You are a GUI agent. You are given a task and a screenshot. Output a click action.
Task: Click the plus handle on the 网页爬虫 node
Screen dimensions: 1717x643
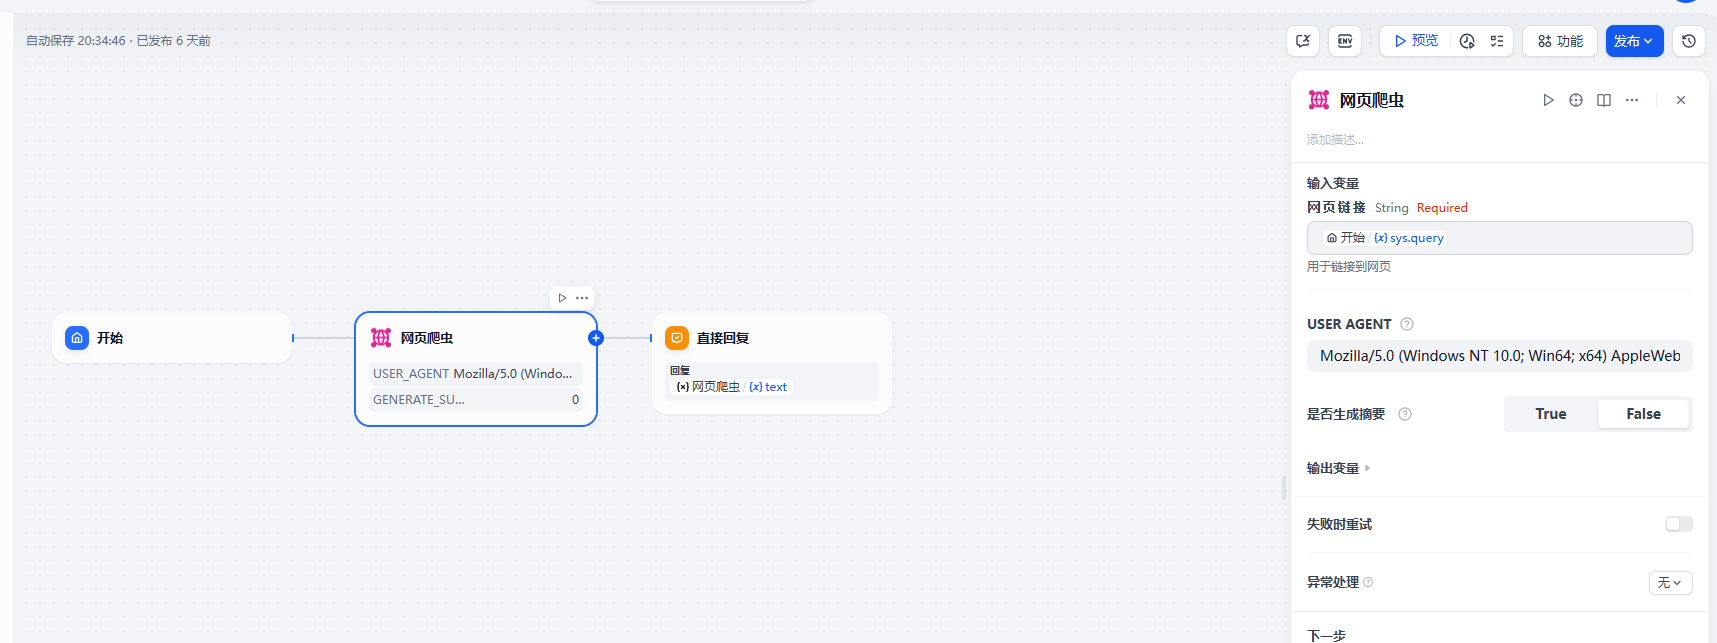click(x=596, y=338)
